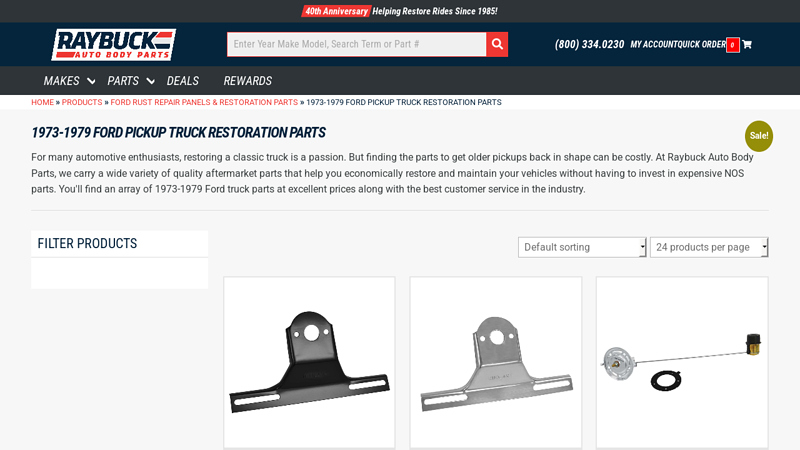Click the red search magnifier button
The image size is (800, 450).
[497, 44]
